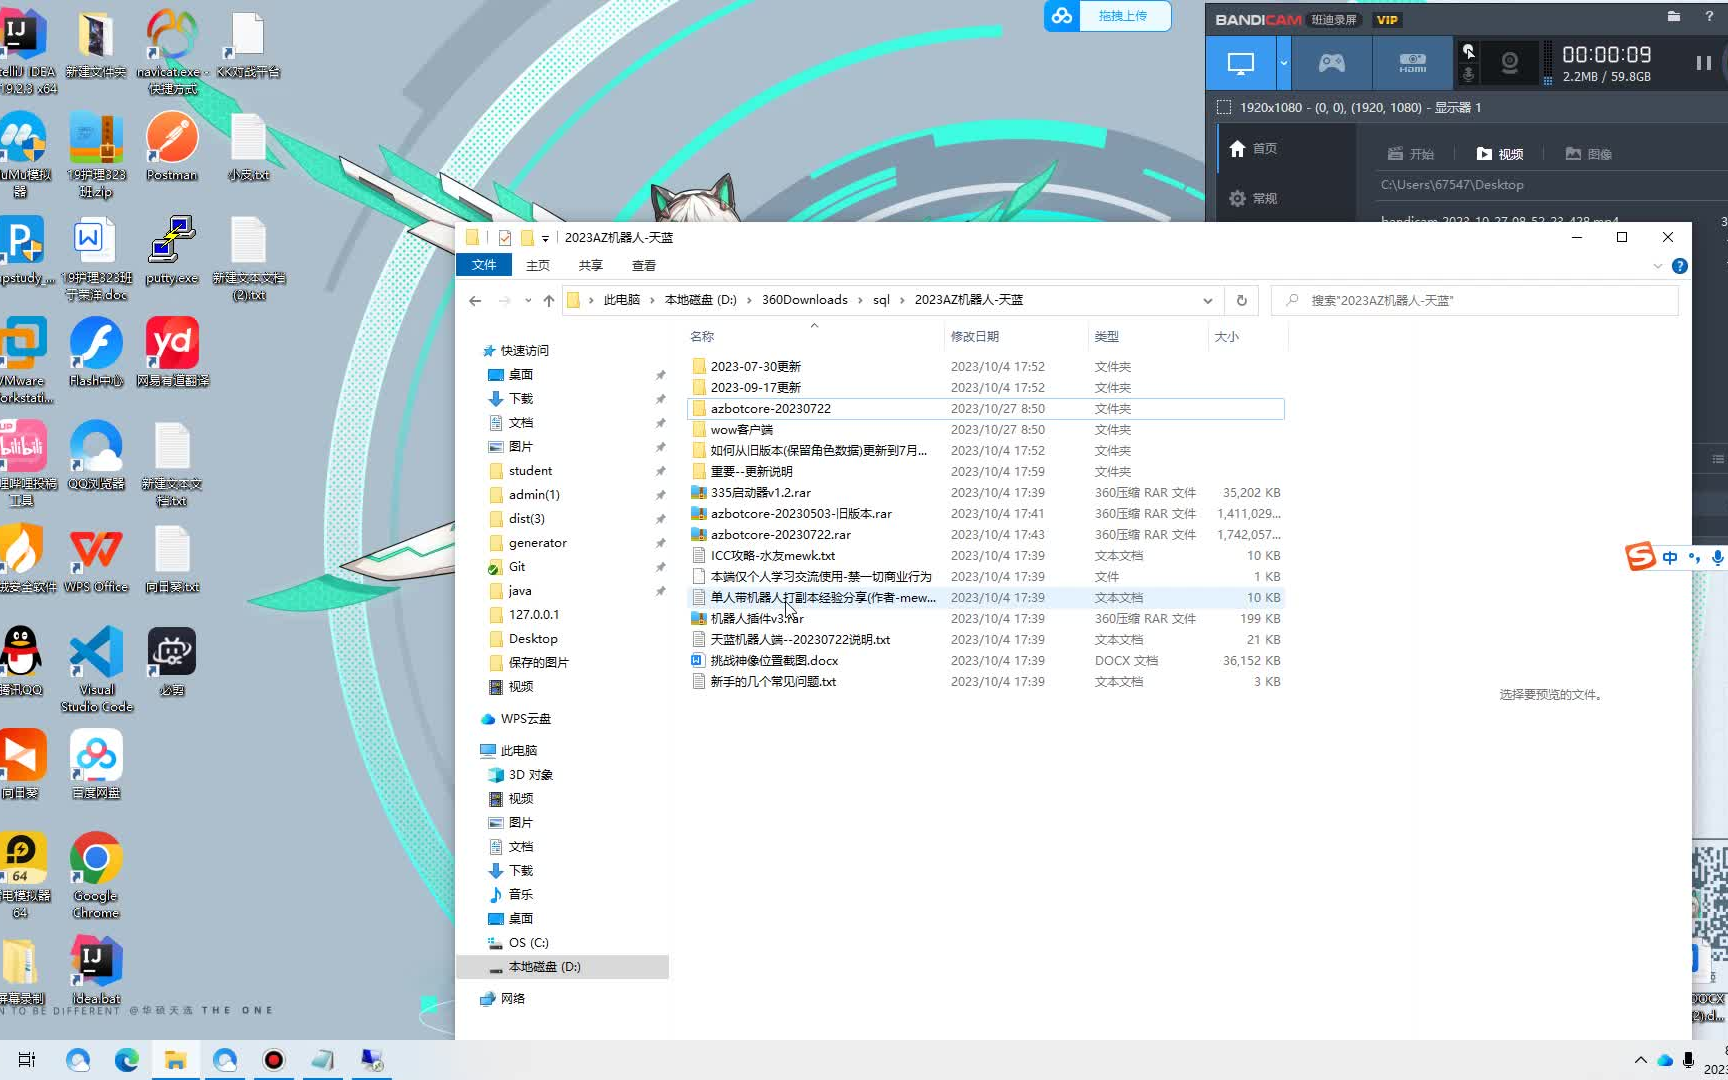
Task: Show hidden system tray icons
Action: (1640, 1060)
